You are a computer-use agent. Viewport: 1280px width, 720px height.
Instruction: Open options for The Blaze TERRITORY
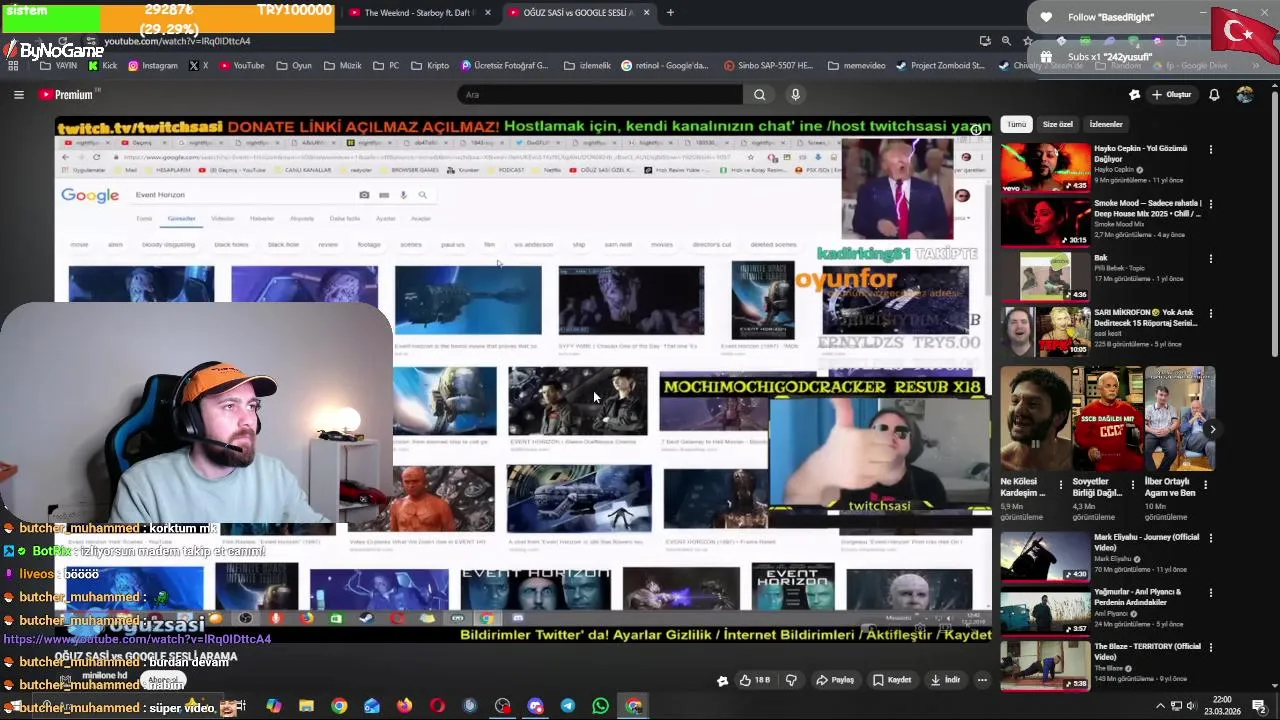pos(1211,648)
